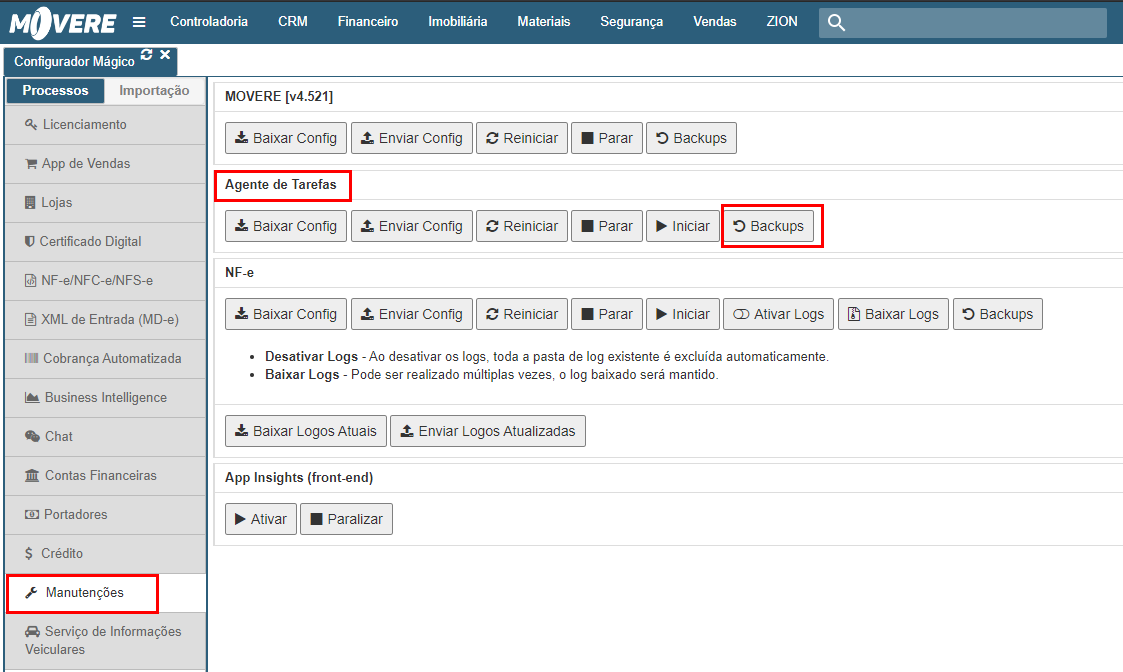Click Reiniciar in NF-e section

click(x=522, y=315)
